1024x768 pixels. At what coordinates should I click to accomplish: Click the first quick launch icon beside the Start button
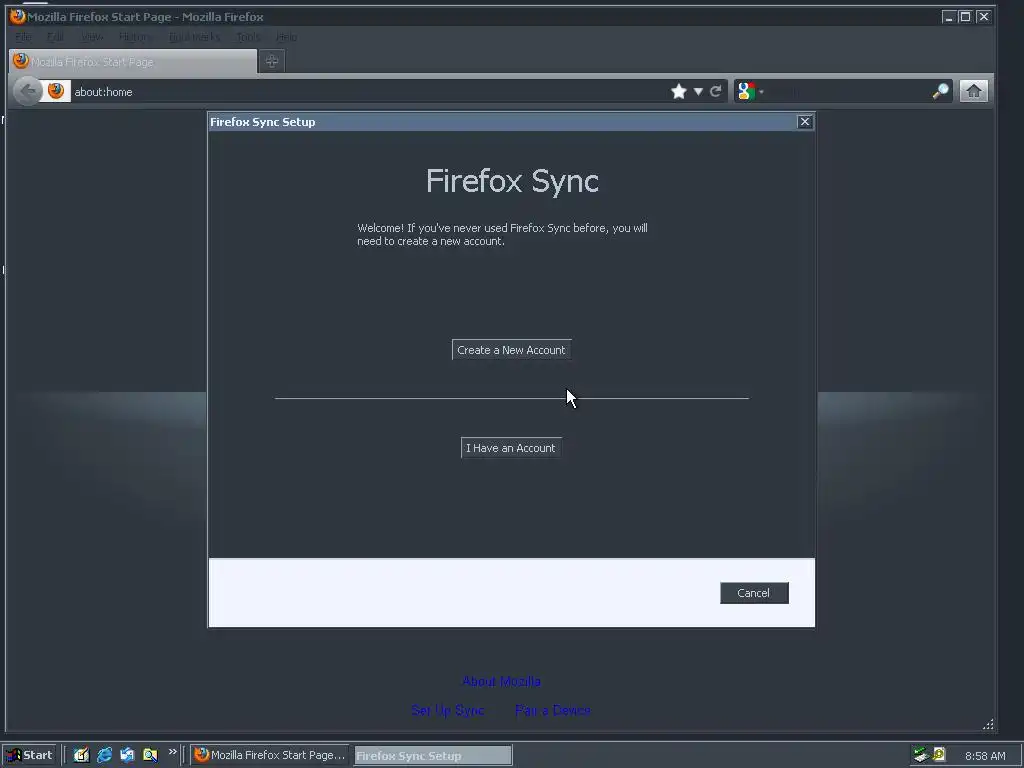(81, 755)
